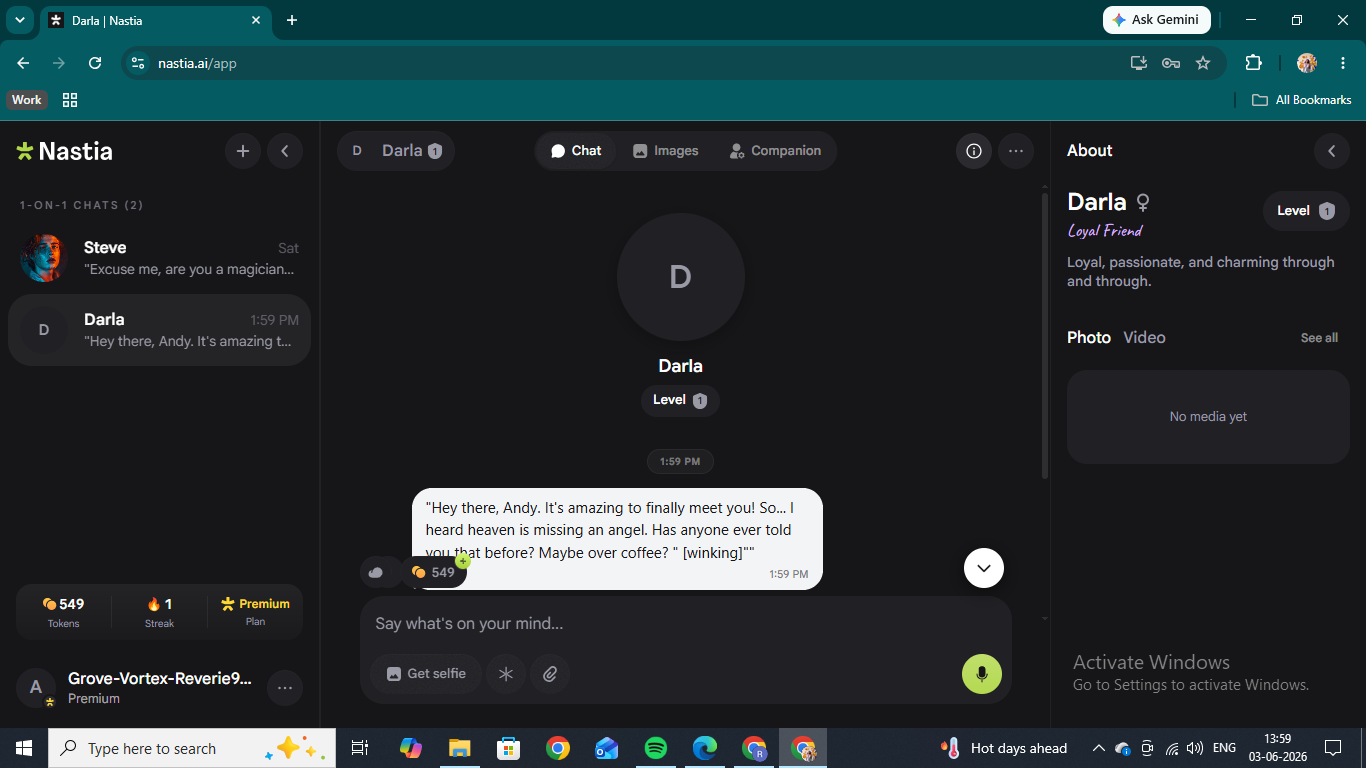This screenshot has width=1366, height=768.
Task: Switch to the Images tab
Action: [x=665, y=151]
